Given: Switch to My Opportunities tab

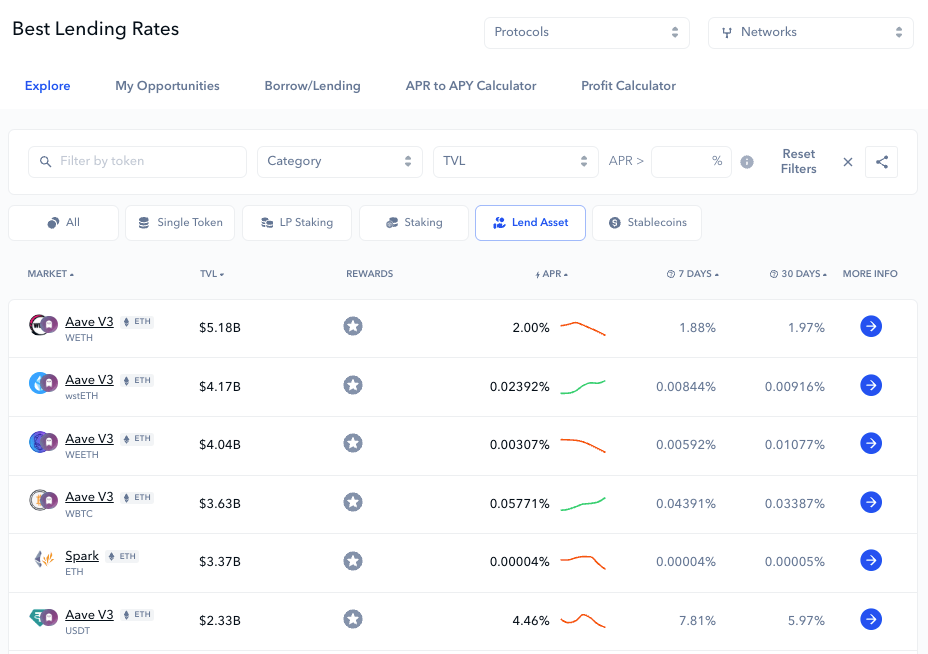Looking at the screenshot, I should point(167,86).
